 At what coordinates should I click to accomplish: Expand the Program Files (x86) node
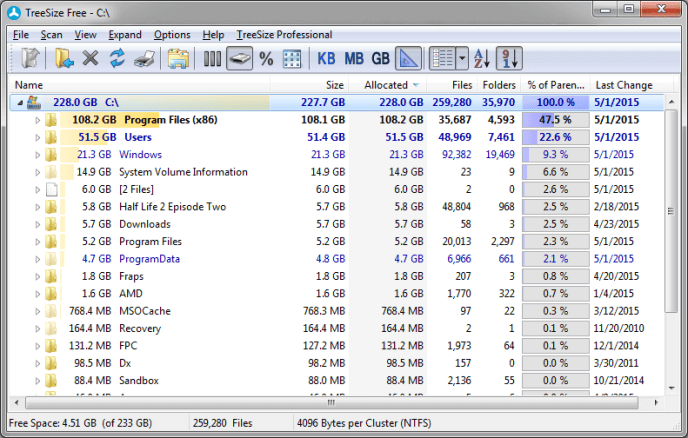pos(37,120)
